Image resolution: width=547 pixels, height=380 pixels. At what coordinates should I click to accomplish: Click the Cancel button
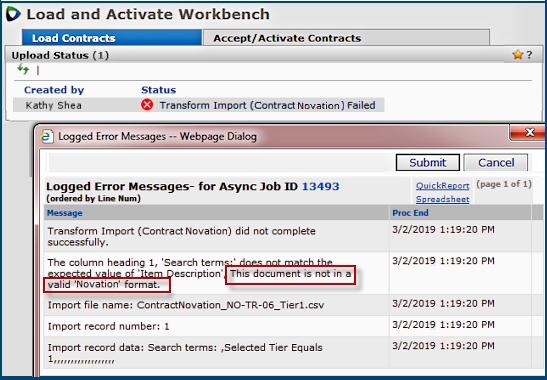click(496, 163)
